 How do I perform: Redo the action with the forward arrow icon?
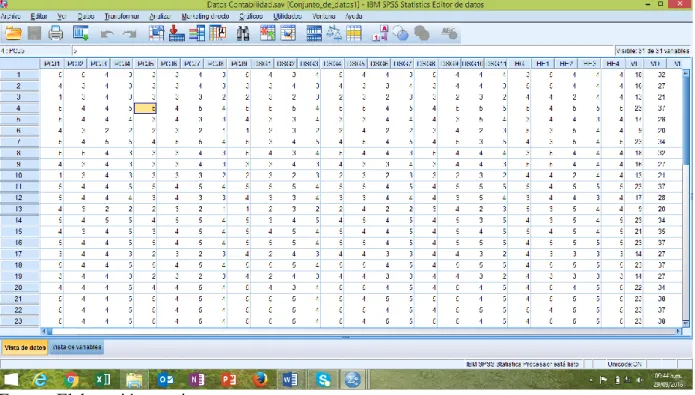[x=129, y=34]
